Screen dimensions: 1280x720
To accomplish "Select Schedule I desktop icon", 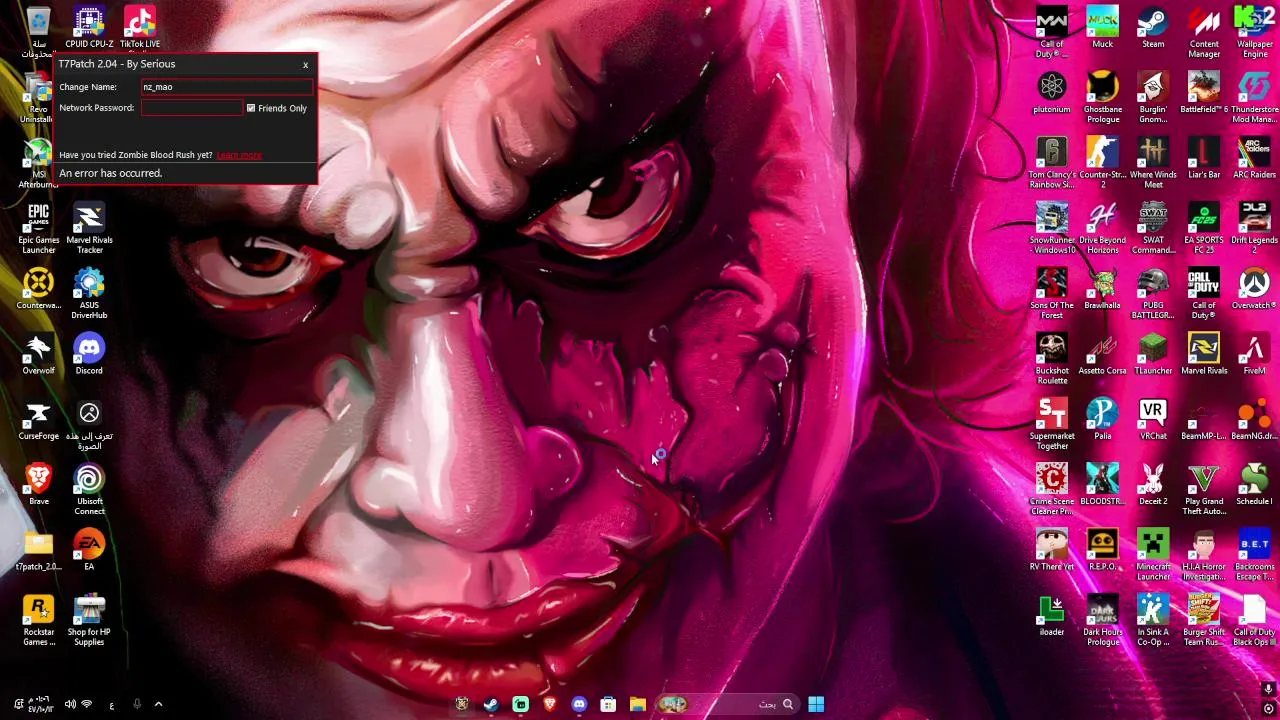I will click(x=1255, y=485).
